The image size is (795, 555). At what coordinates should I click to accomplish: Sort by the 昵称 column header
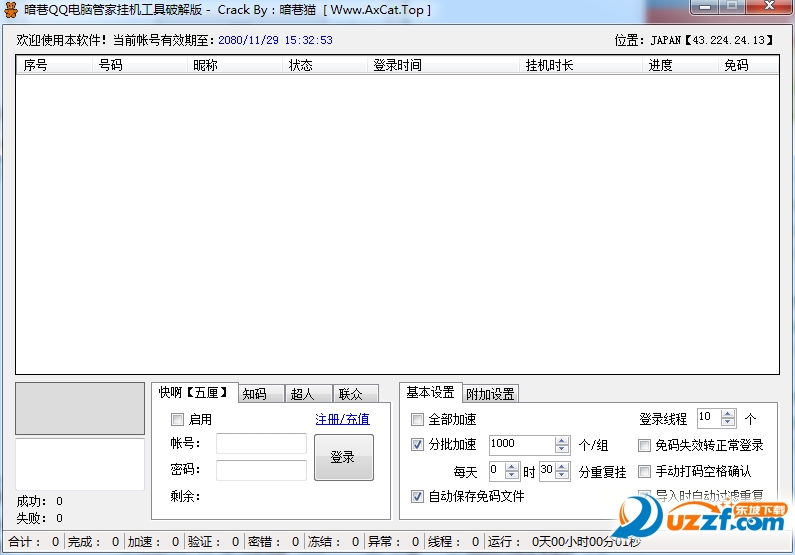(234, 65)
